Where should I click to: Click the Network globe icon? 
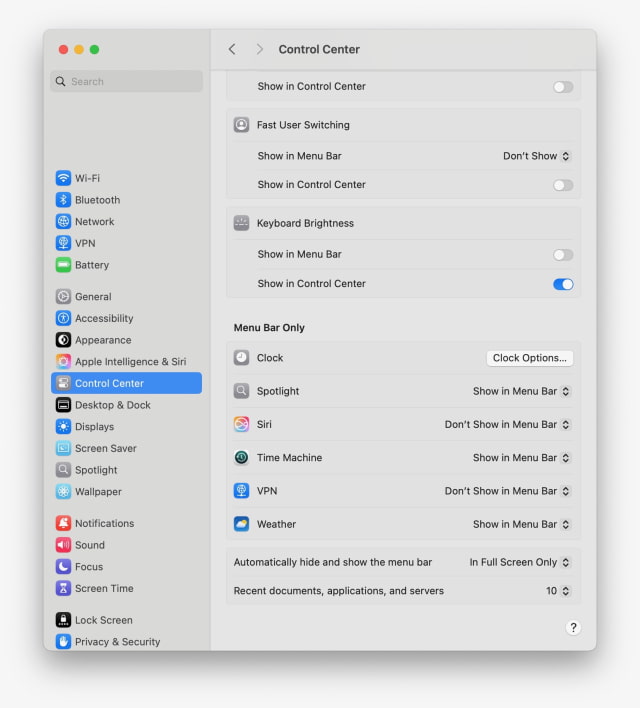(63, 221)
